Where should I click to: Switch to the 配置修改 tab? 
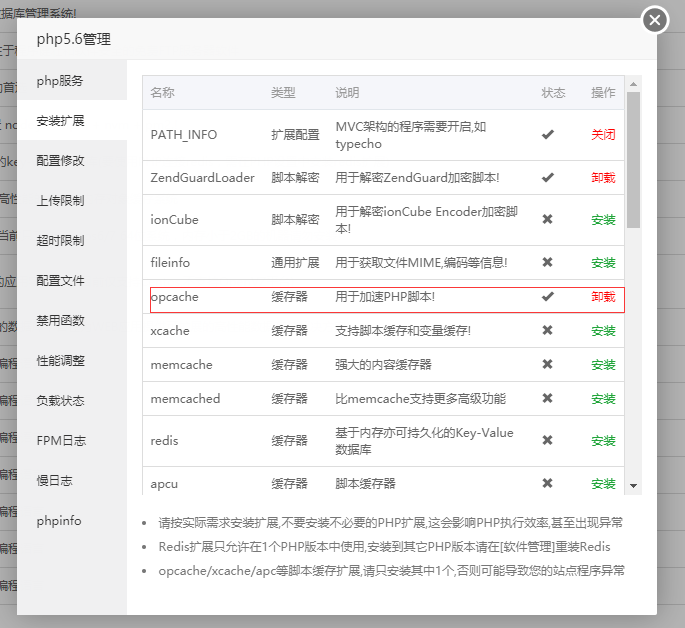coord(60,160)
